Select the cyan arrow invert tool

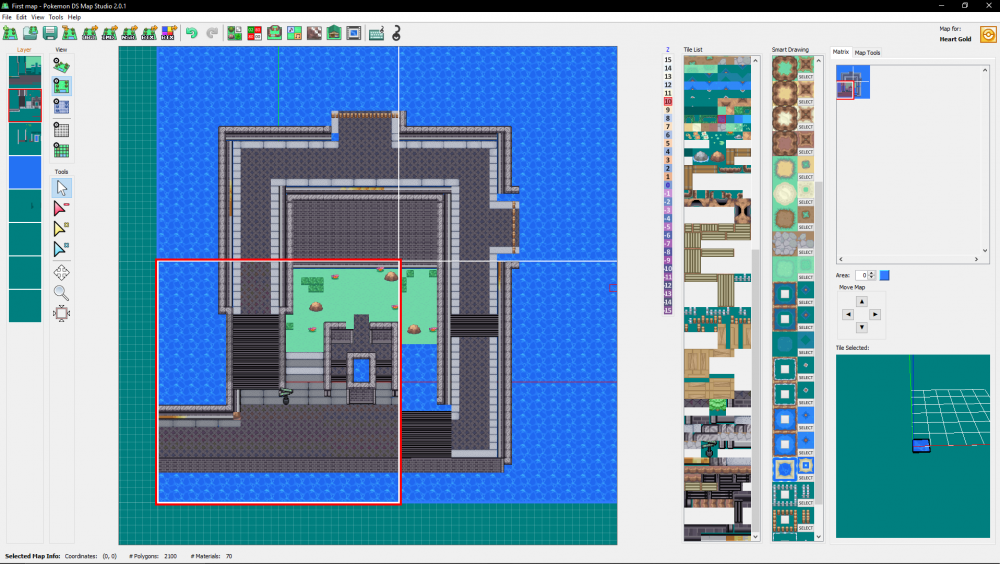click(61, 249)
